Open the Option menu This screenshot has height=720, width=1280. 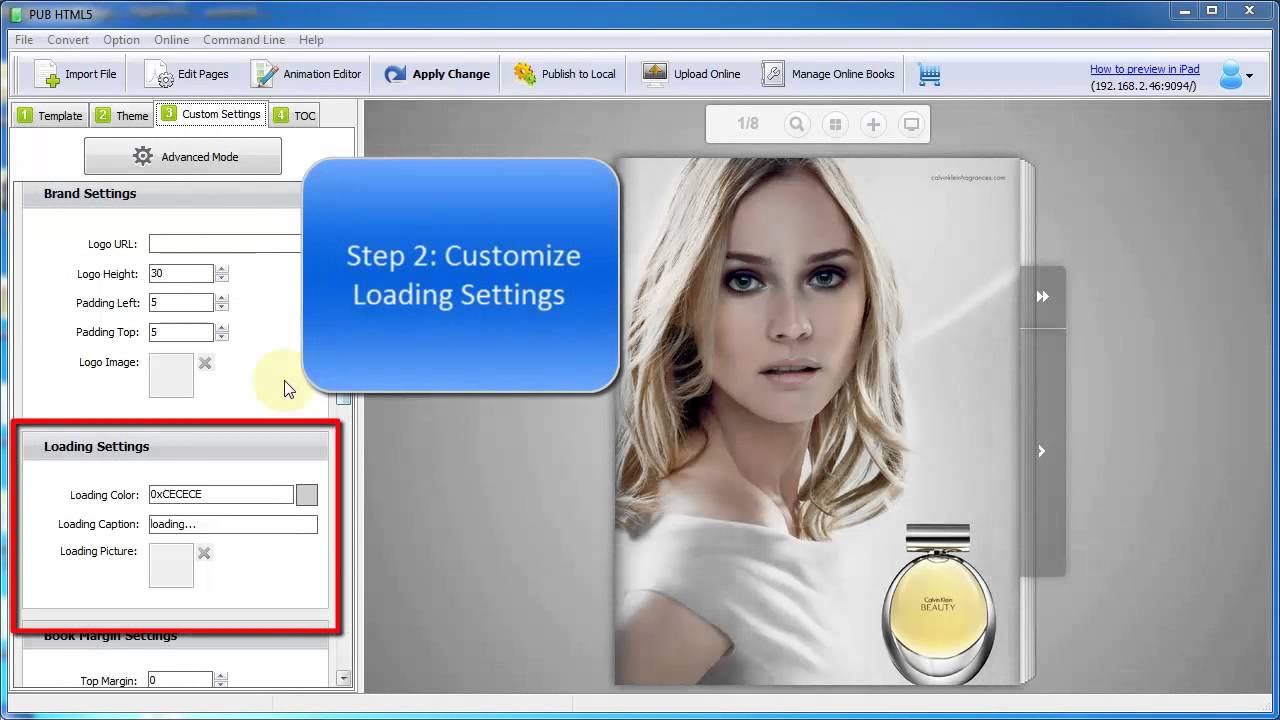(x=121, y=40)
